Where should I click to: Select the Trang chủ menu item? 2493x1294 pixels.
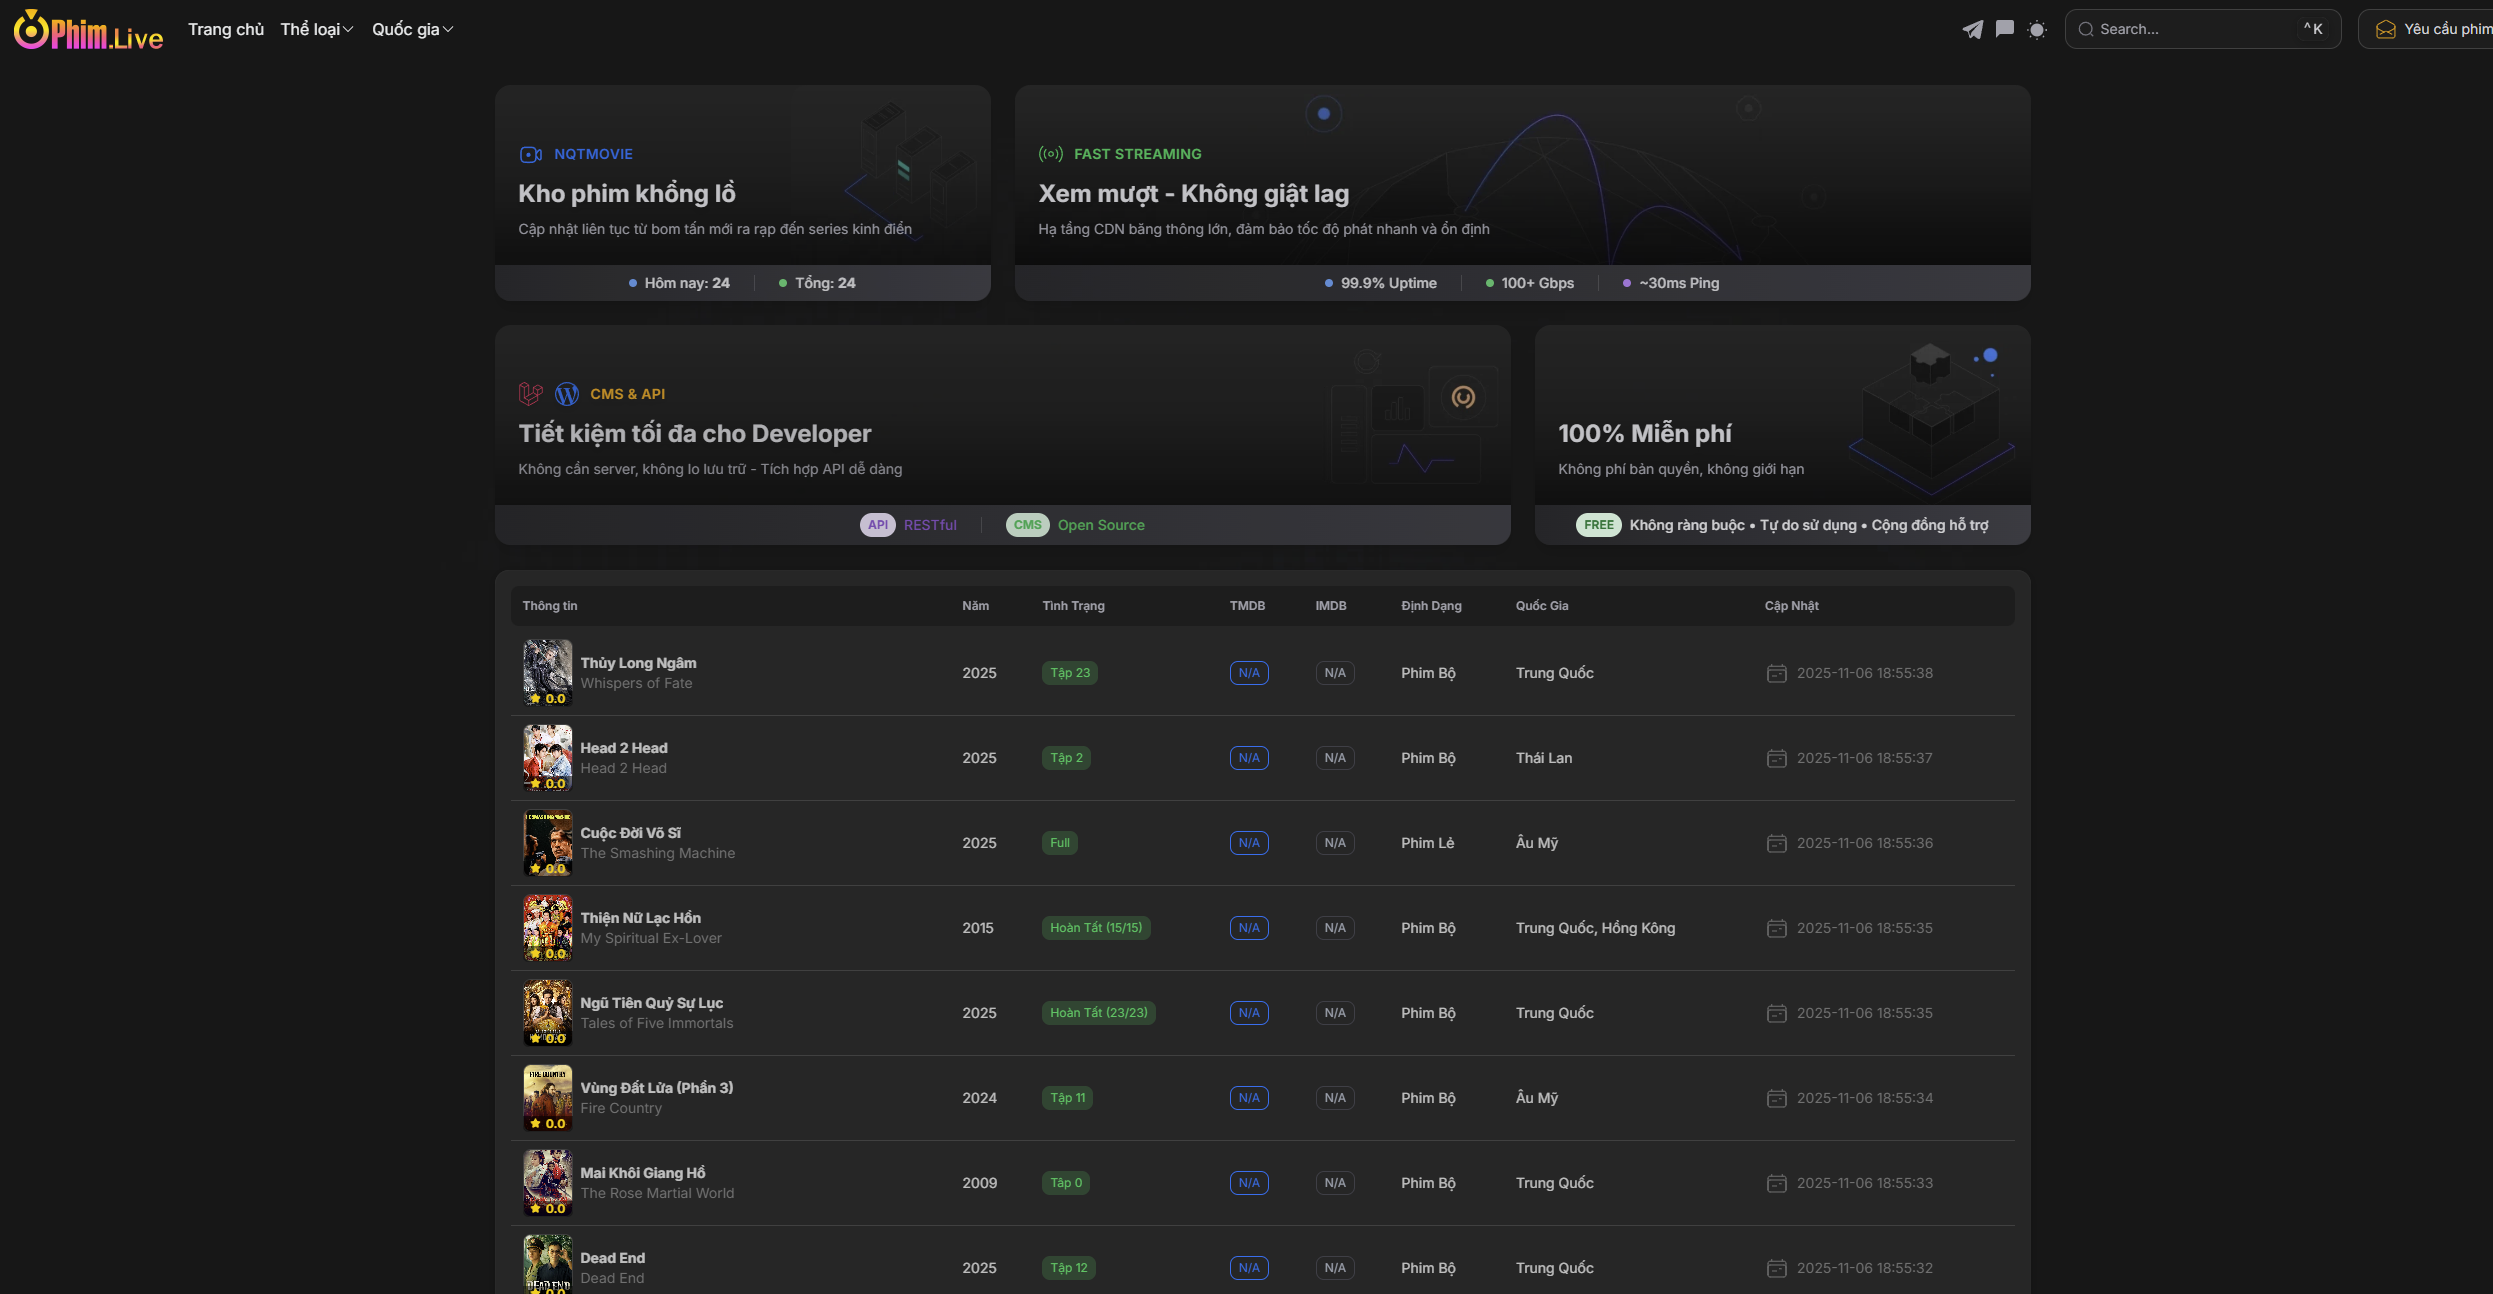pos(226,29)
